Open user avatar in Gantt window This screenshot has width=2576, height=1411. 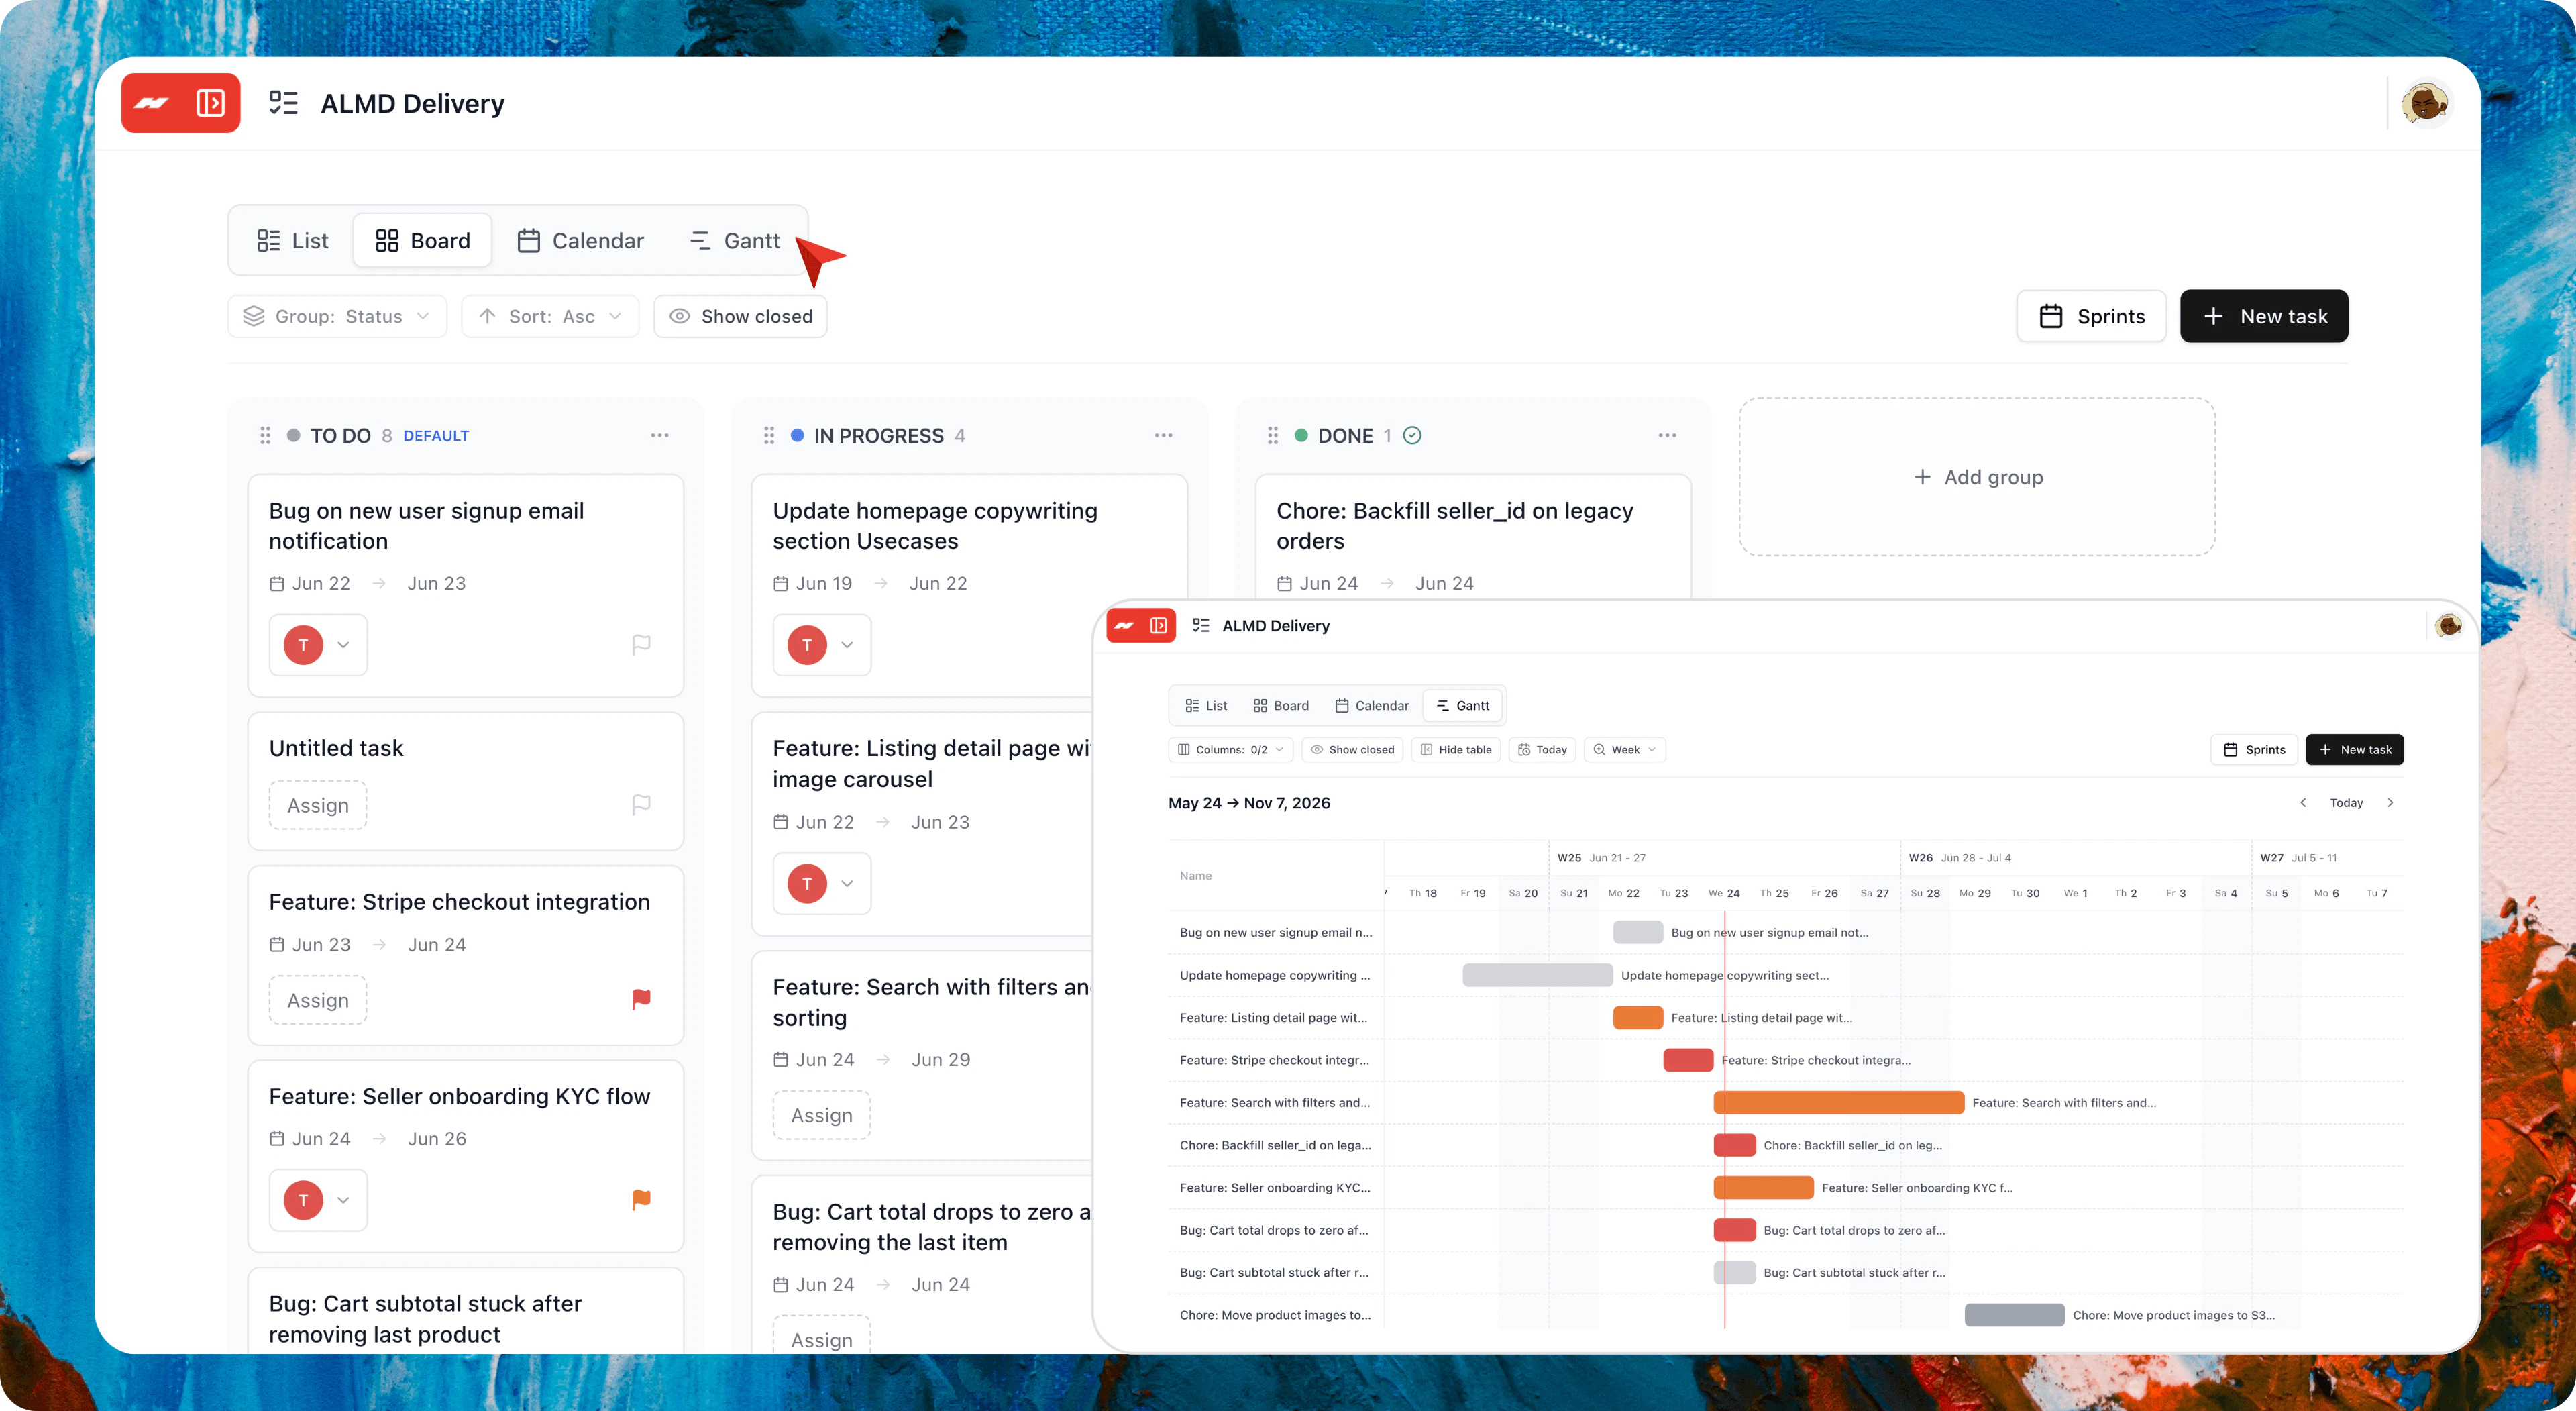click(2449, 626)
